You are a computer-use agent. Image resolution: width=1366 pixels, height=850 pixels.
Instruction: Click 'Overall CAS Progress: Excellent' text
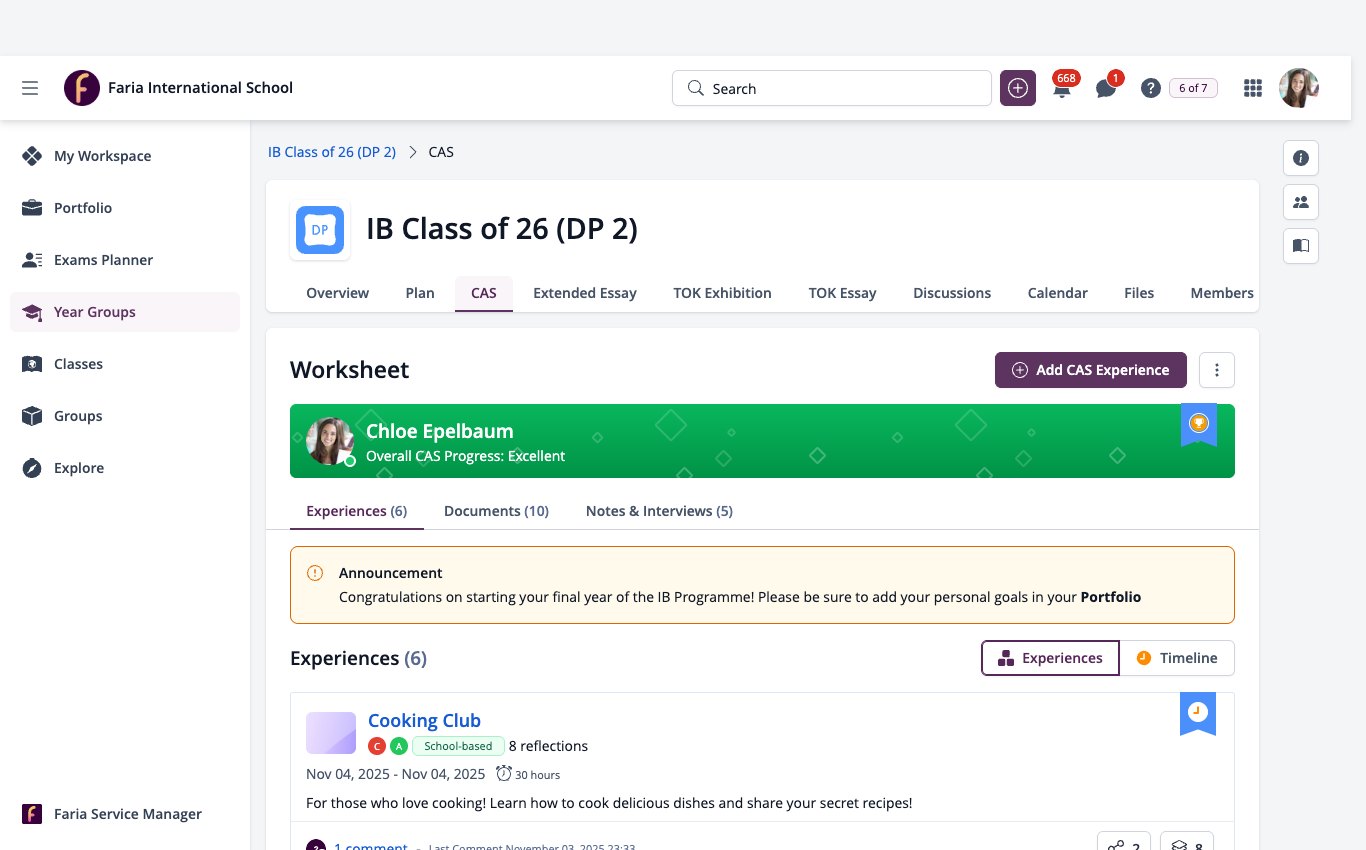point(465,456)
